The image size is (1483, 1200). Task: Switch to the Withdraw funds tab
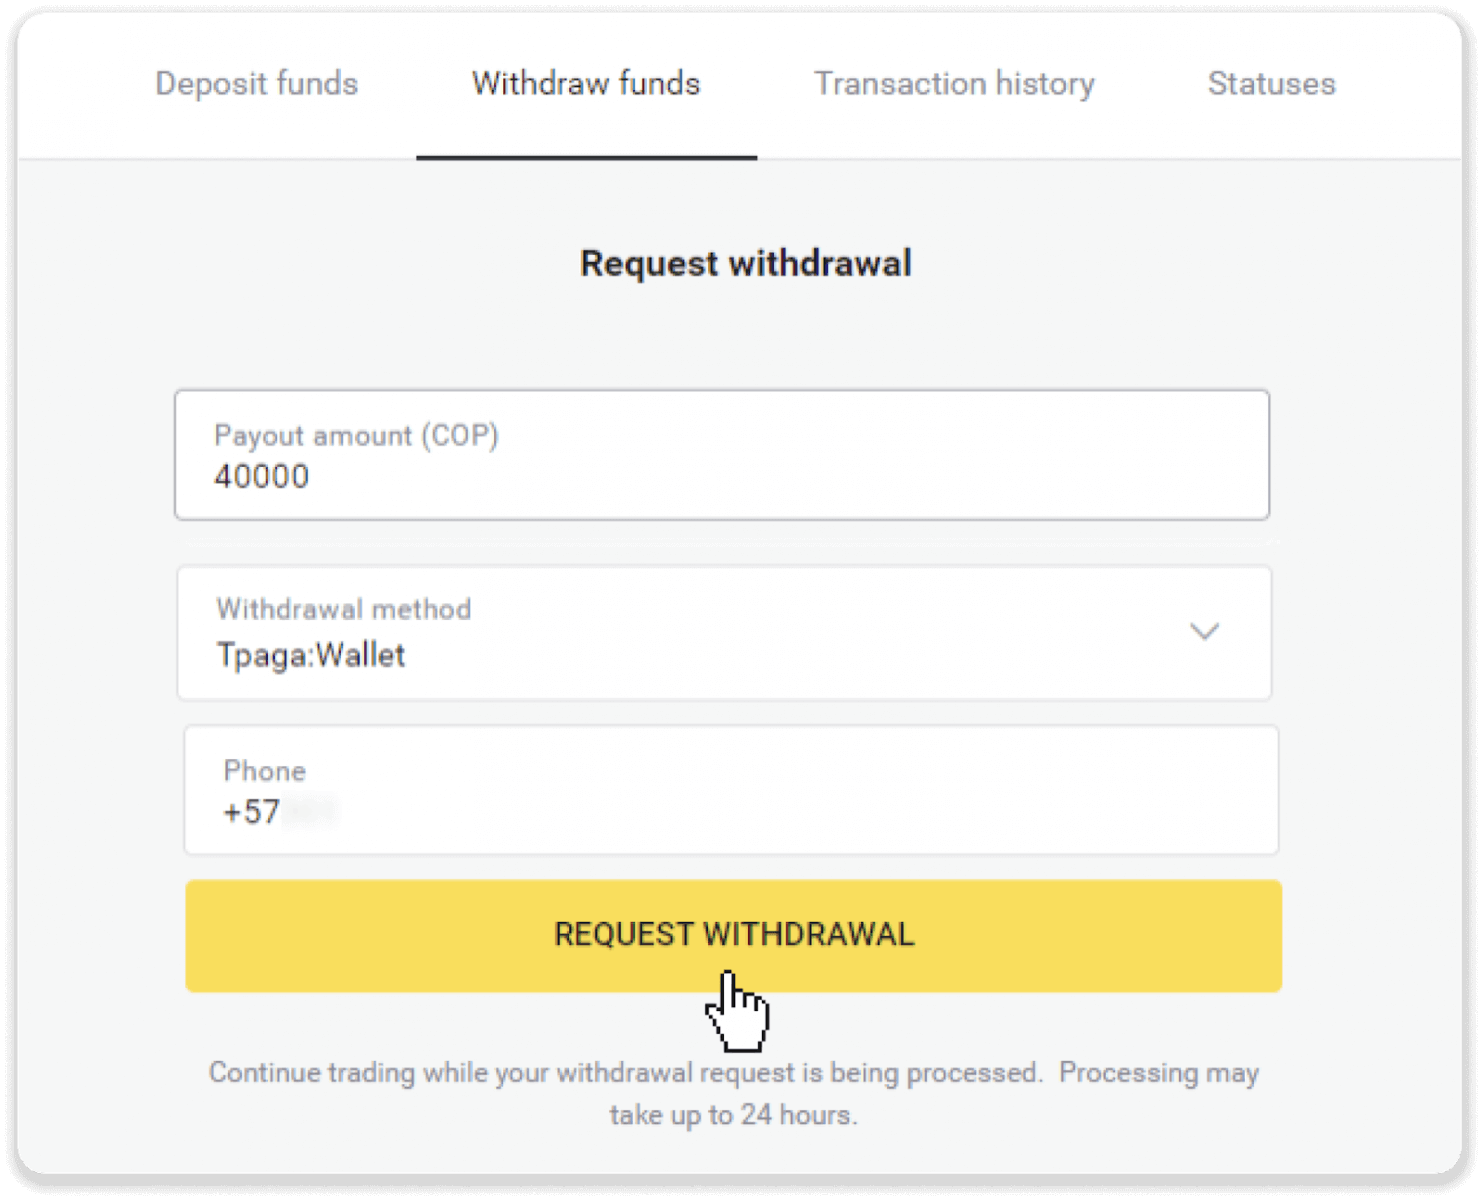(585, 84)
